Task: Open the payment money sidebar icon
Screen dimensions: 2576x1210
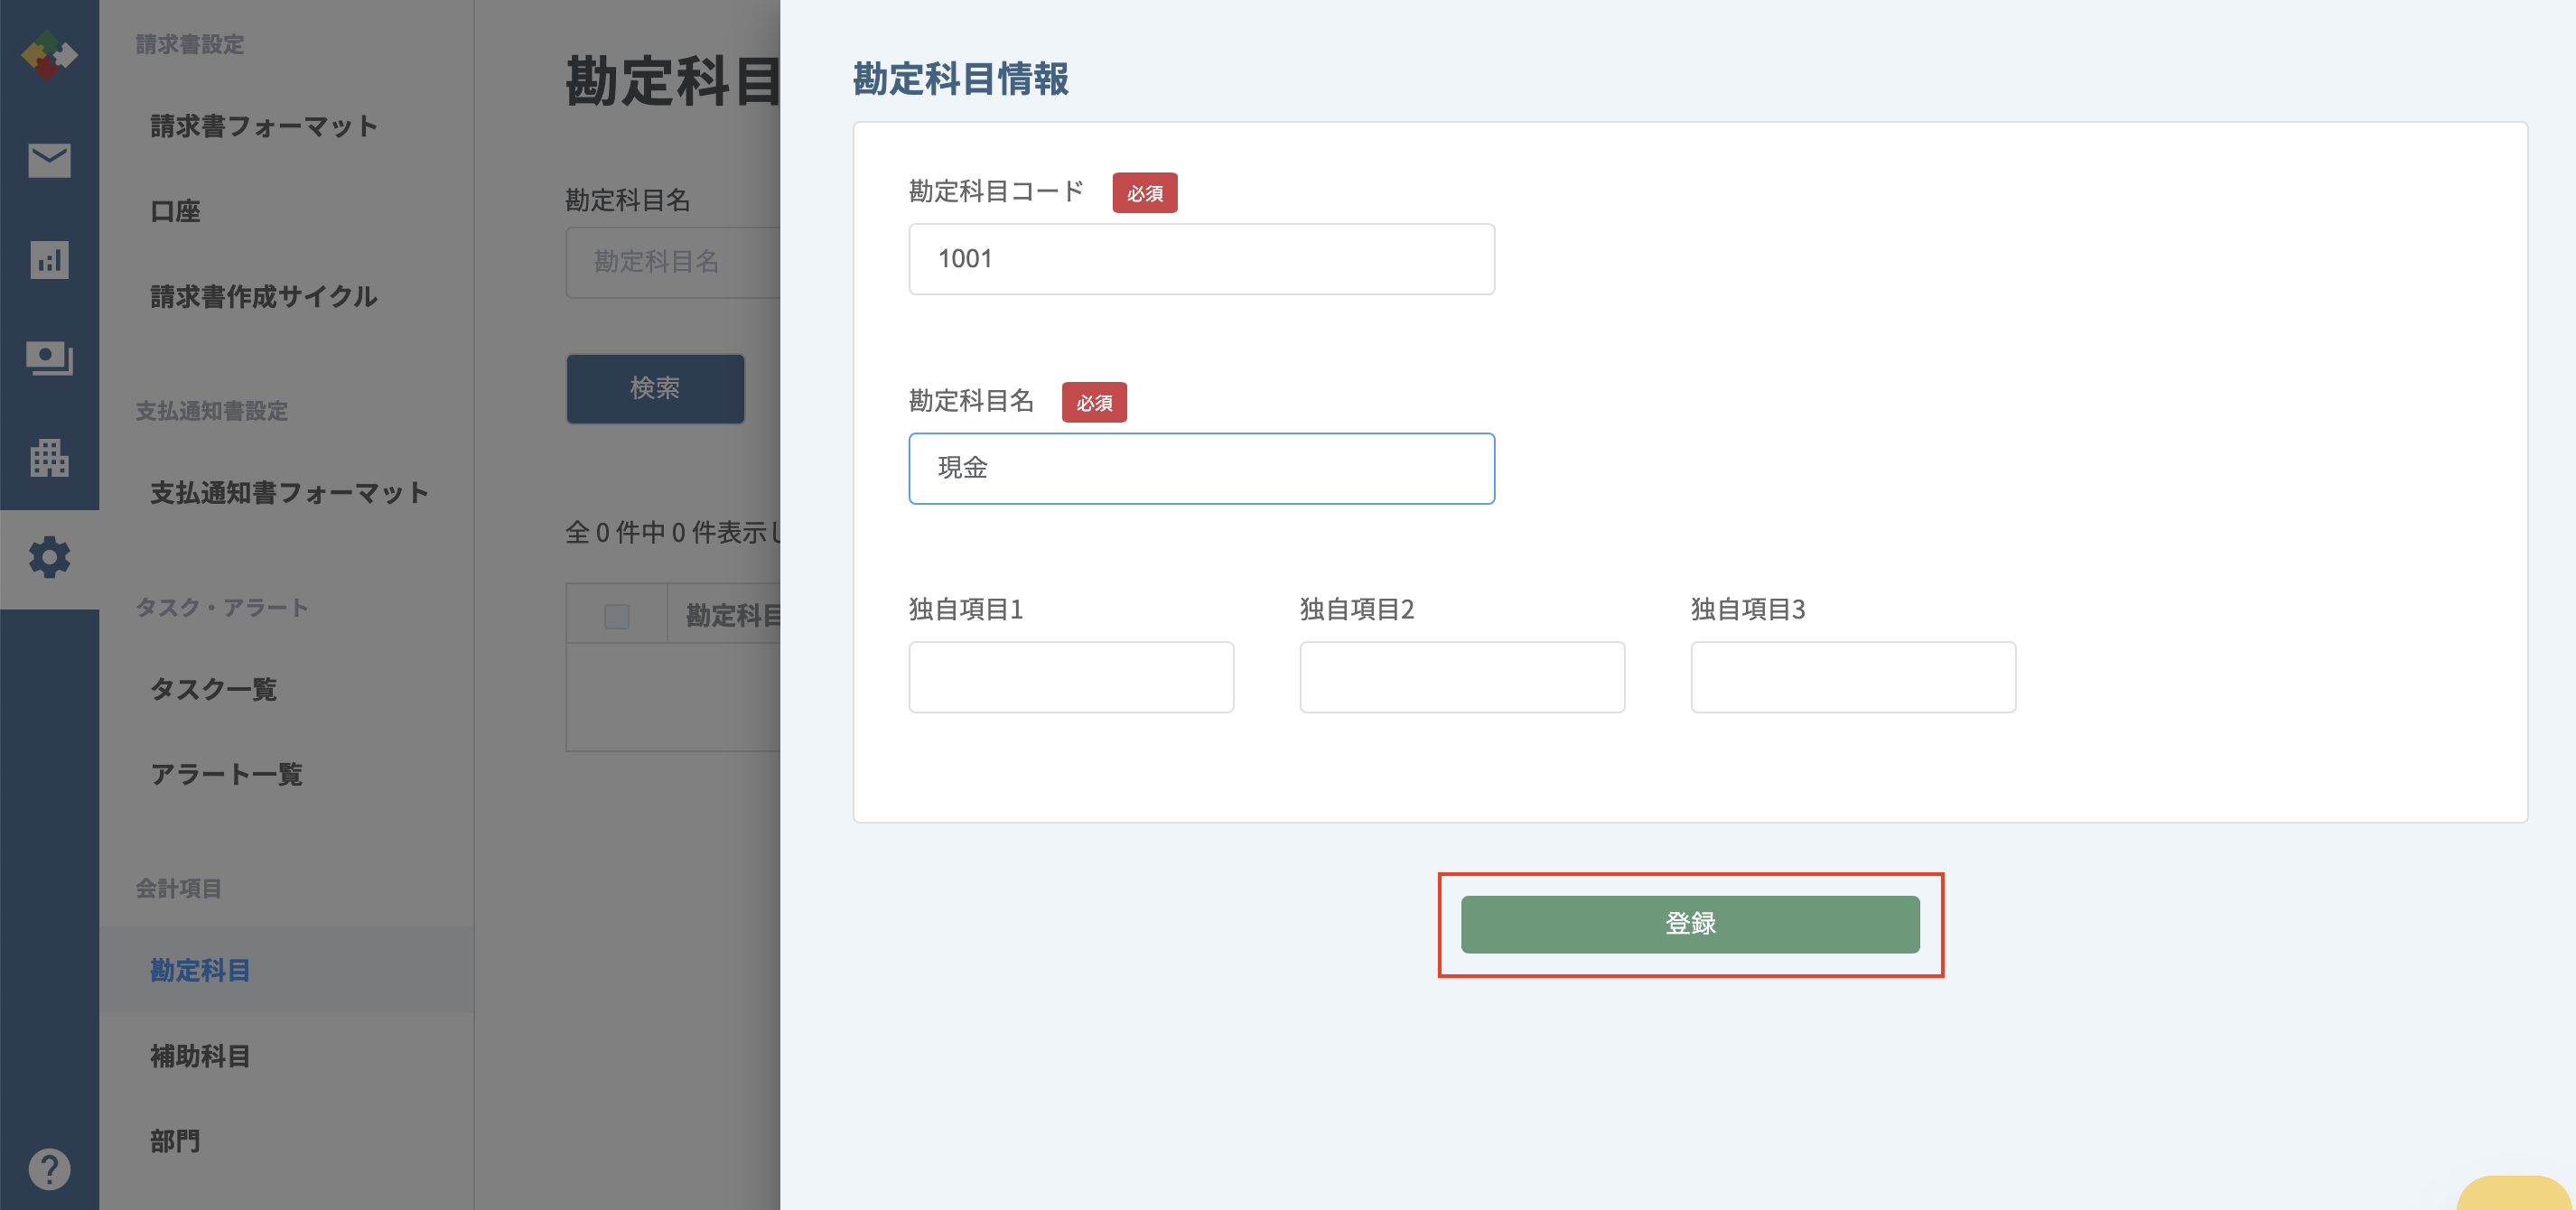Action: [49, 358]
